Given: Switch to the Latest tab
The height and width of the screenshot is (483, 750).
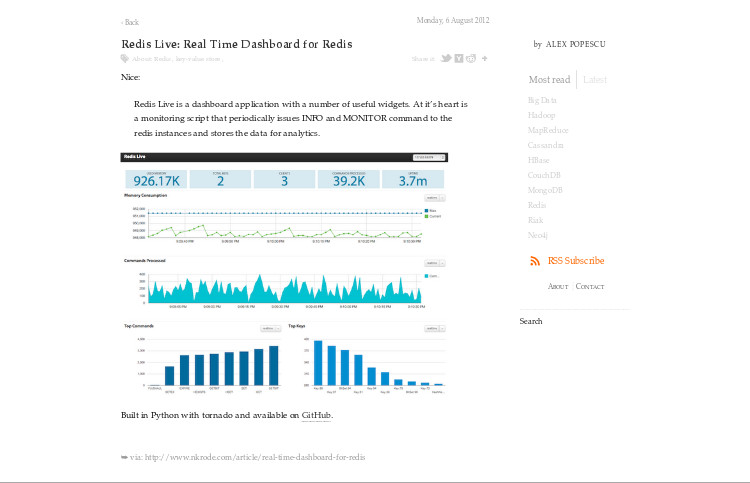Looking at the screenshot, I should (x=595, y=80).
